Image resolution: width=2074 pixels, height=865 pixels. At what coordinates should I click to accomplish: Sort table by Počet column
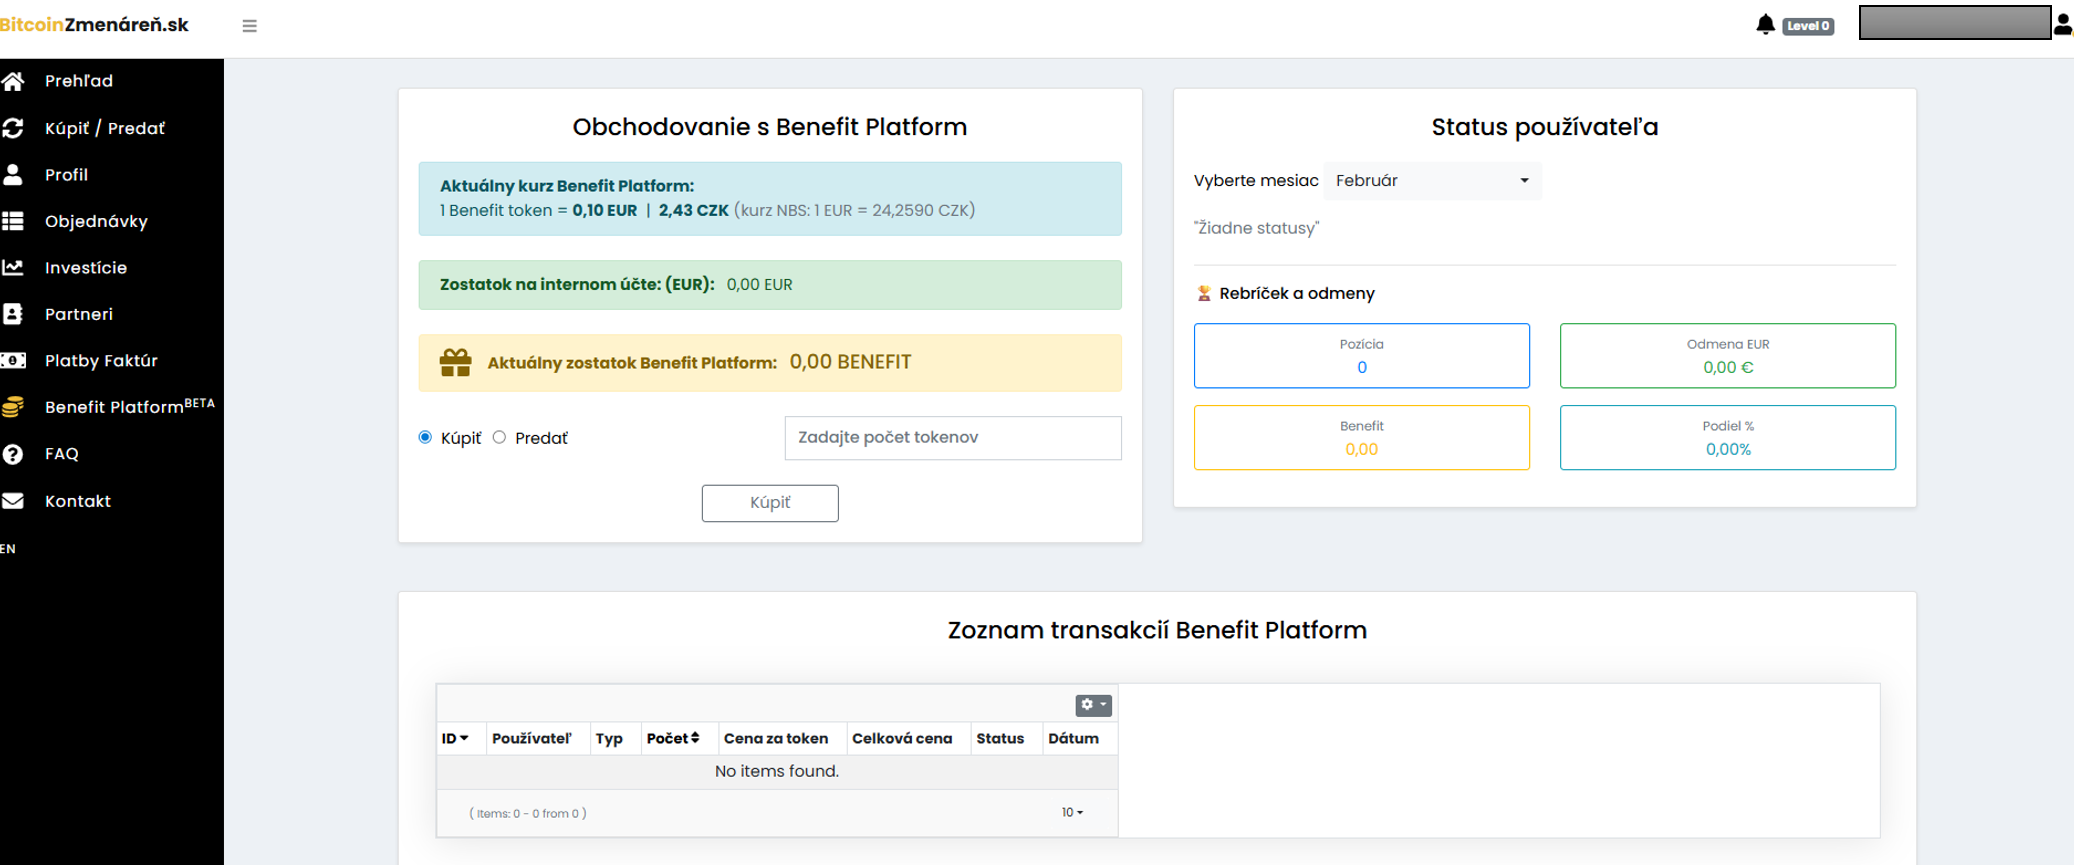672,738
